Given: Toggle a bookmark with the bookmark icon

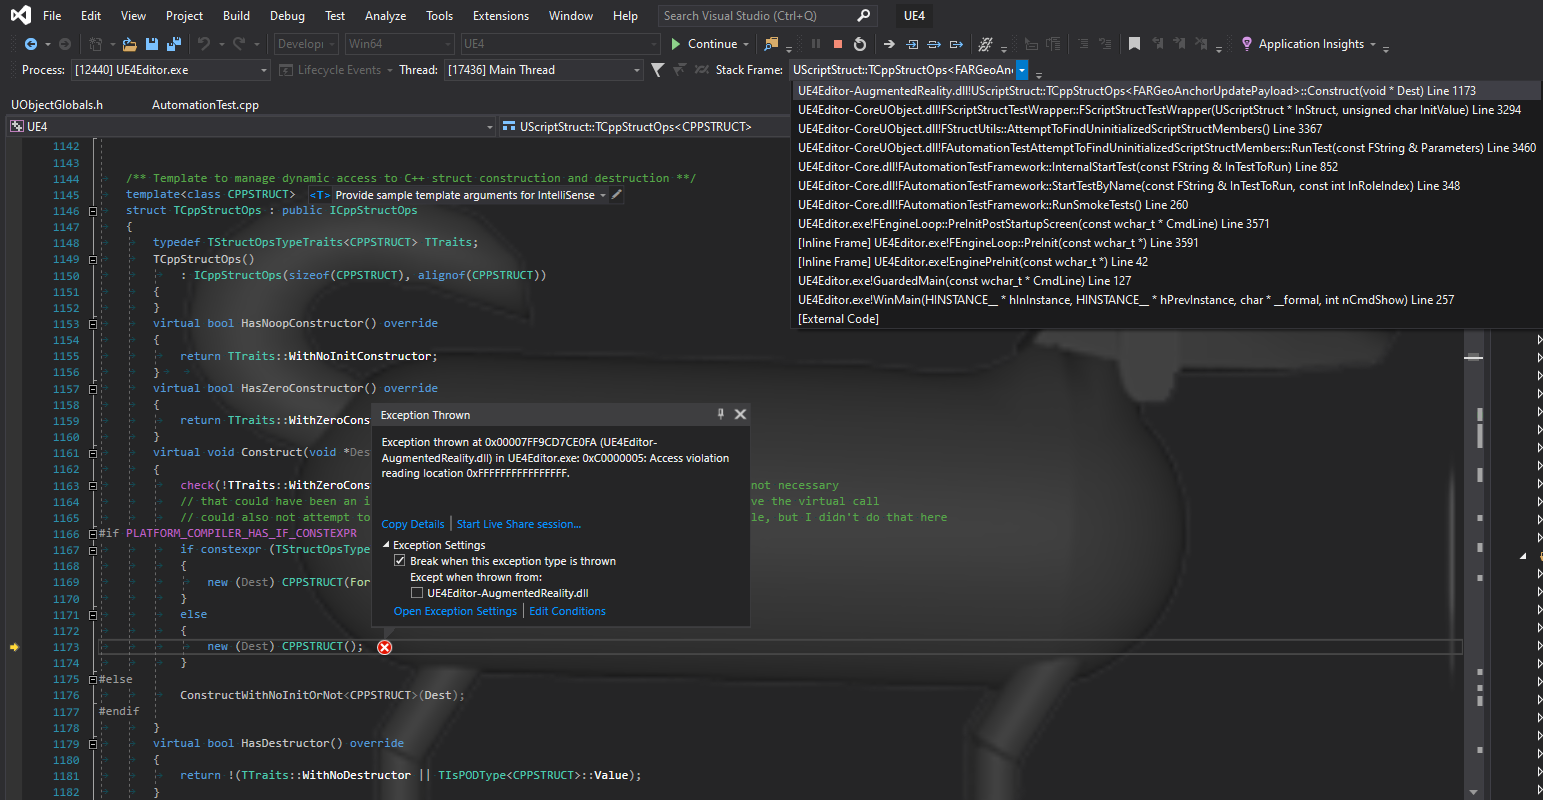Looking at the screenshot, I should pyautogui.click(x=1134, y=44).
